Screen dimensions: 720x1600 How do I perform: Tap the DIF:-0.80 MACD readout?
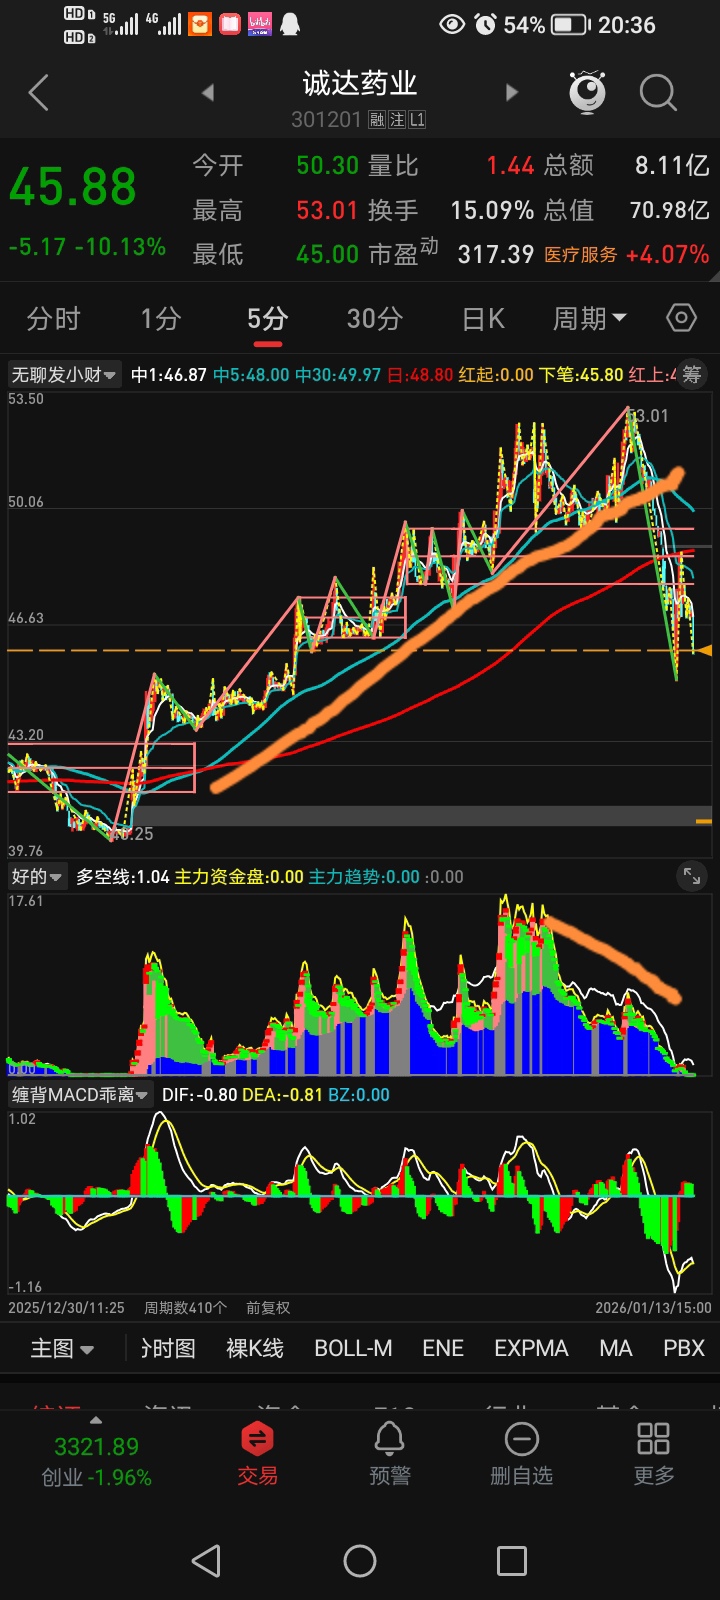[x=200, y=1095]
